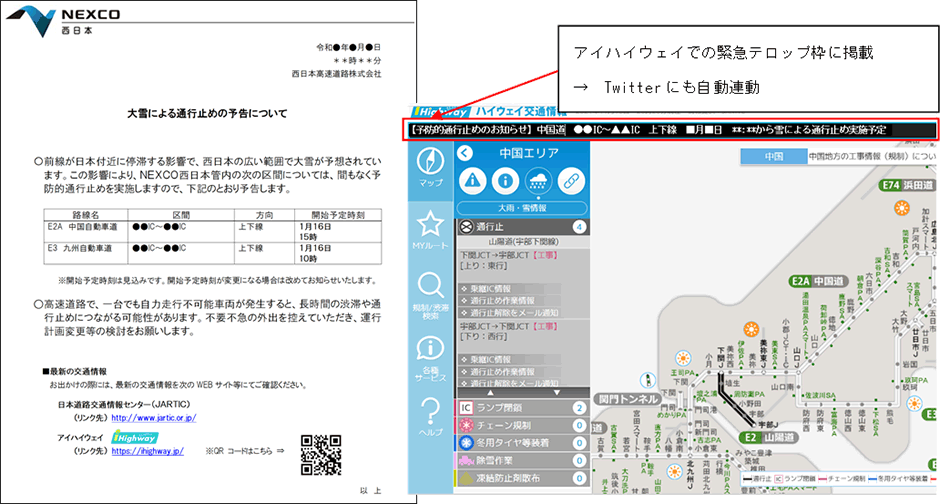The width and height of the screenshot is (940, 504).
Task: Select the 大雨・雪情報 pill tab
Action: point(522,208)
